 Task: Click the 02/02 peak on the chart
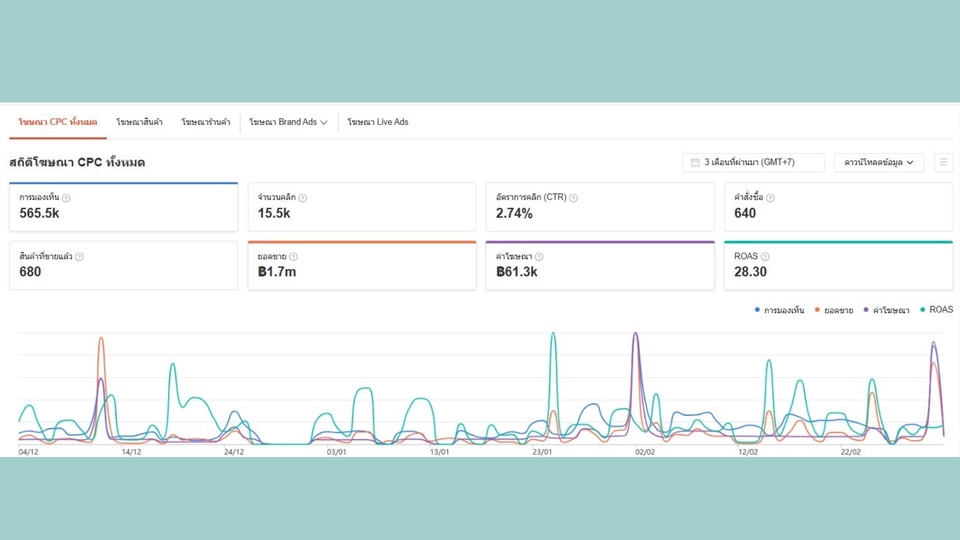[x=636, y=334]
